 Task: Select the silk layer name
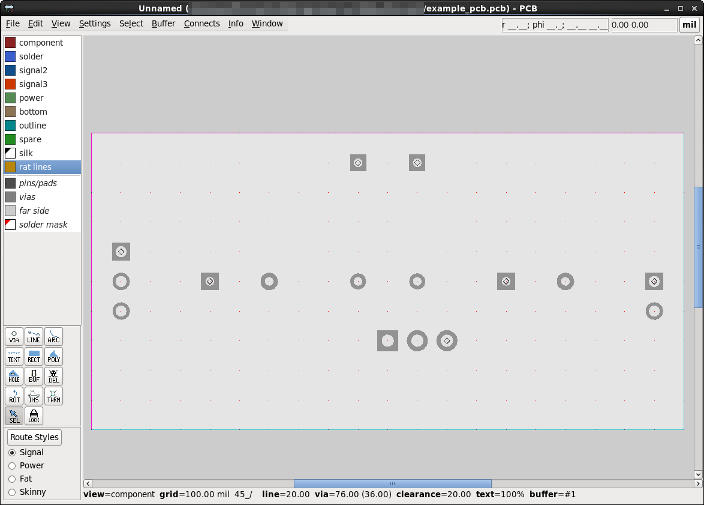(x=26, y=153)
